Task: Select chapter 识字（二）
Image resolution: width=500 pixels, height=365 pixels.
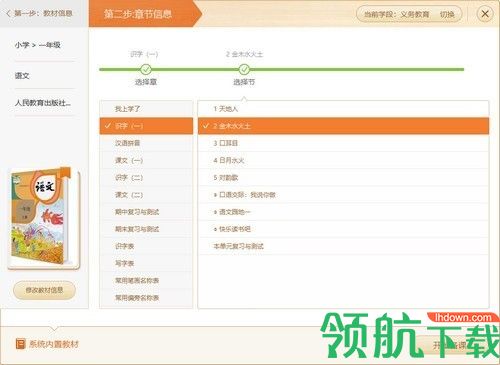Action: tap(146, 177)
